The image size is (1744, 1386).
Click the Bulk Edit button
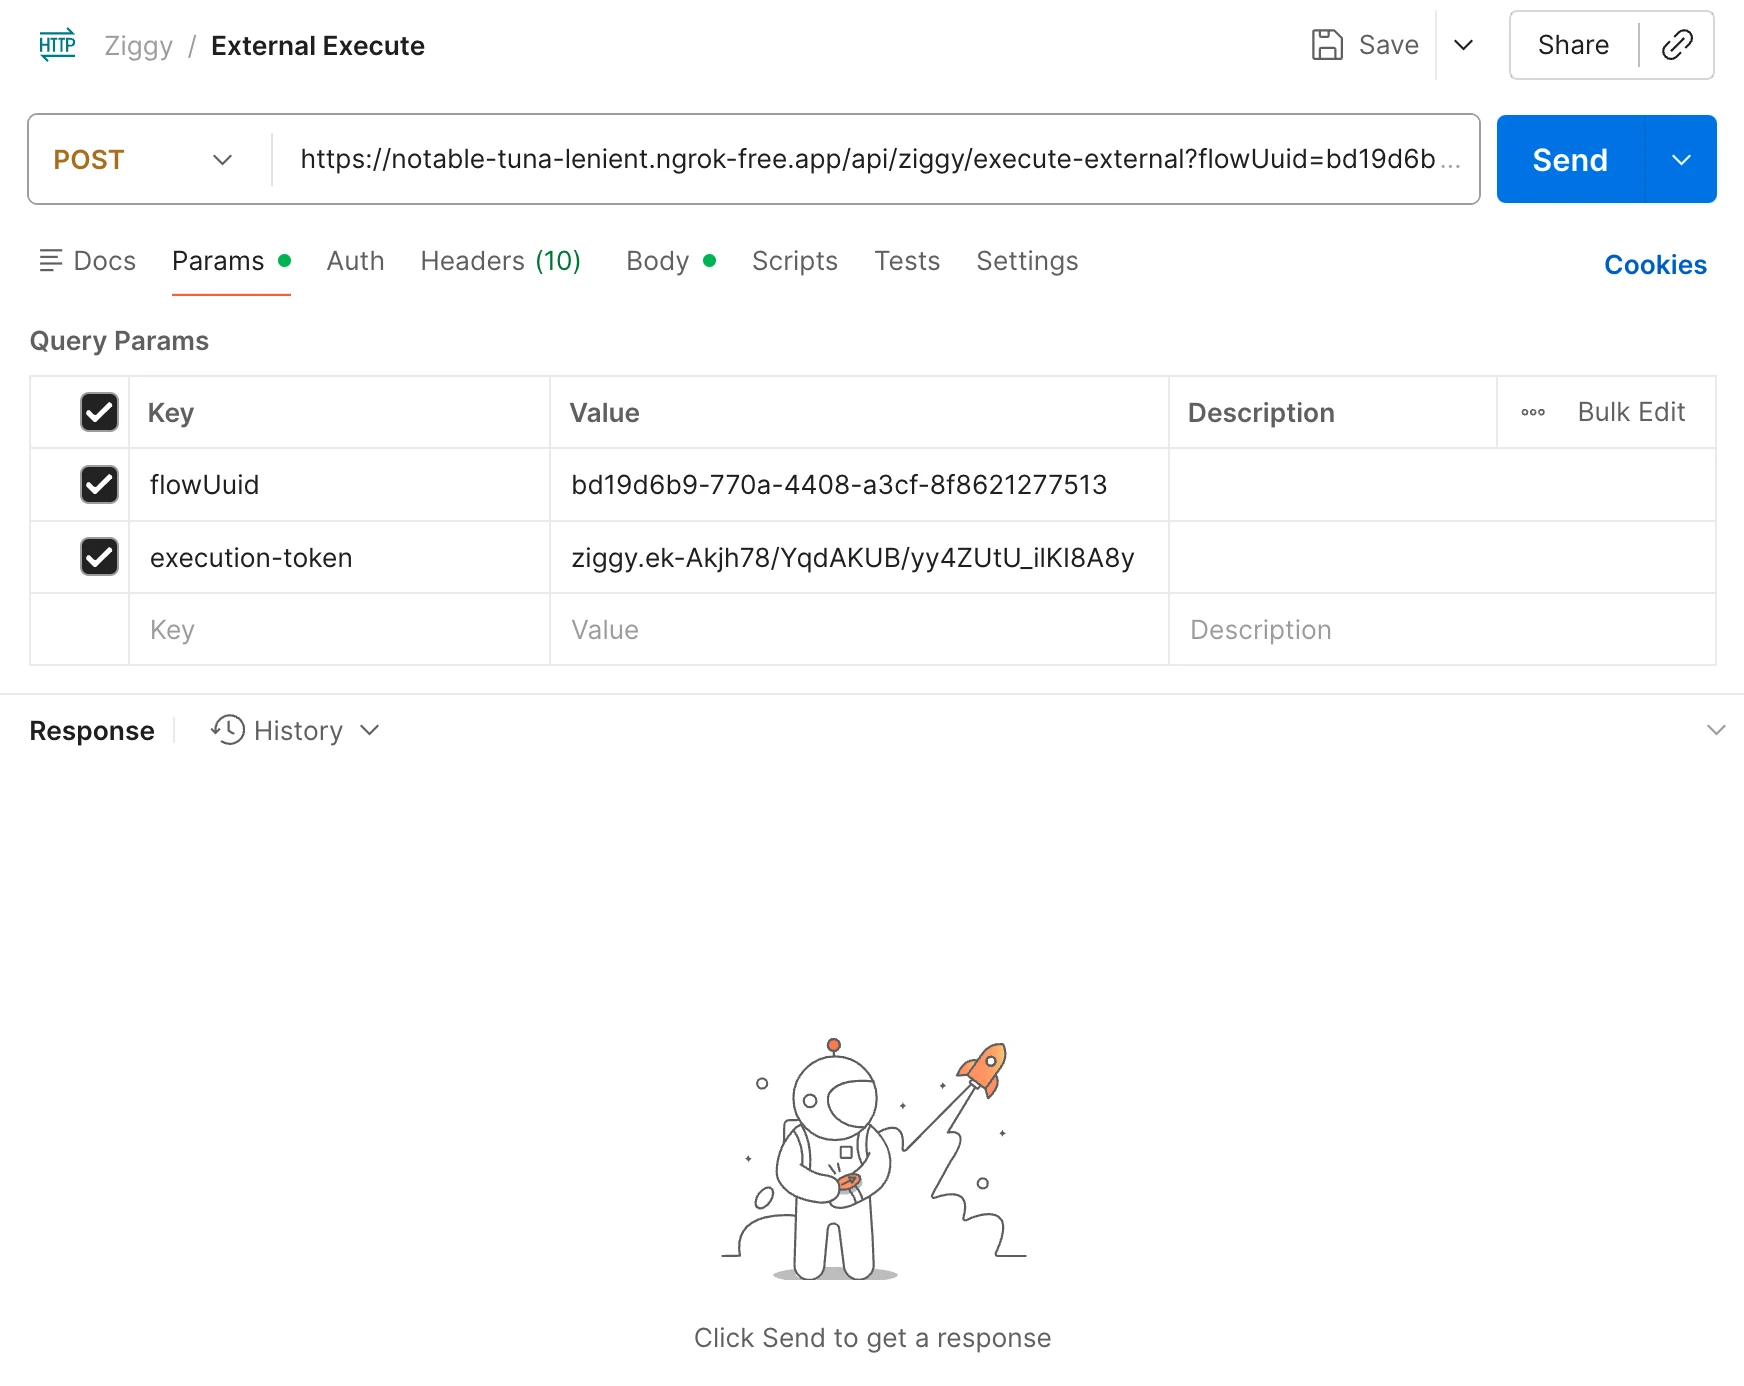(1630, 412)
